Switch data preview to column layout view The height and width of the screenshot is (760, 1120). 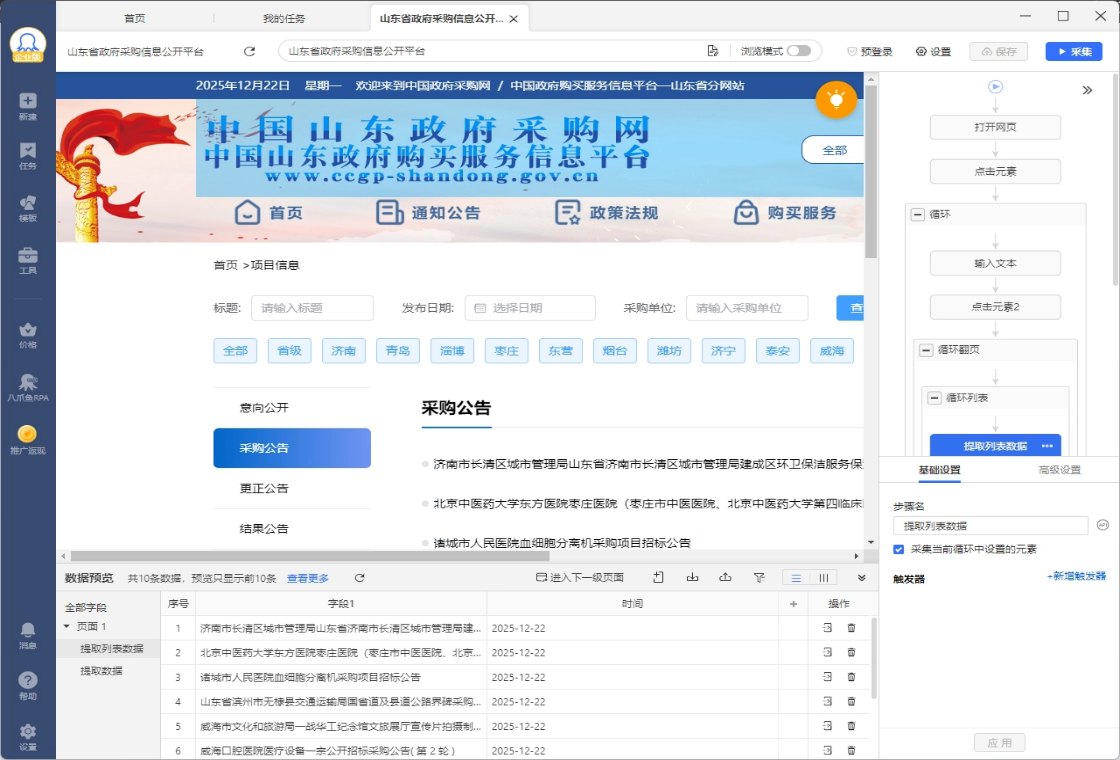(824, 578)
